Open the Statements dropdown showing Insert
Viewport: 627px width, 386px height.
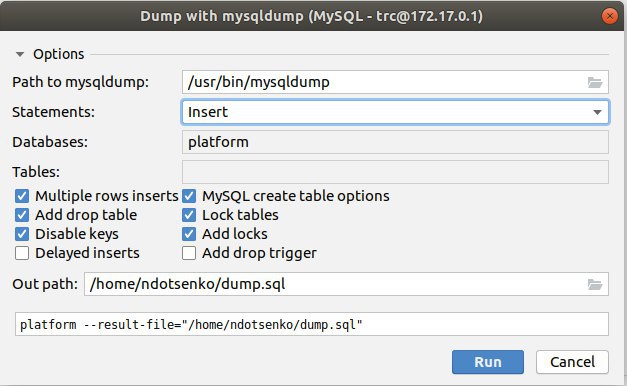[x=395, y=112]
